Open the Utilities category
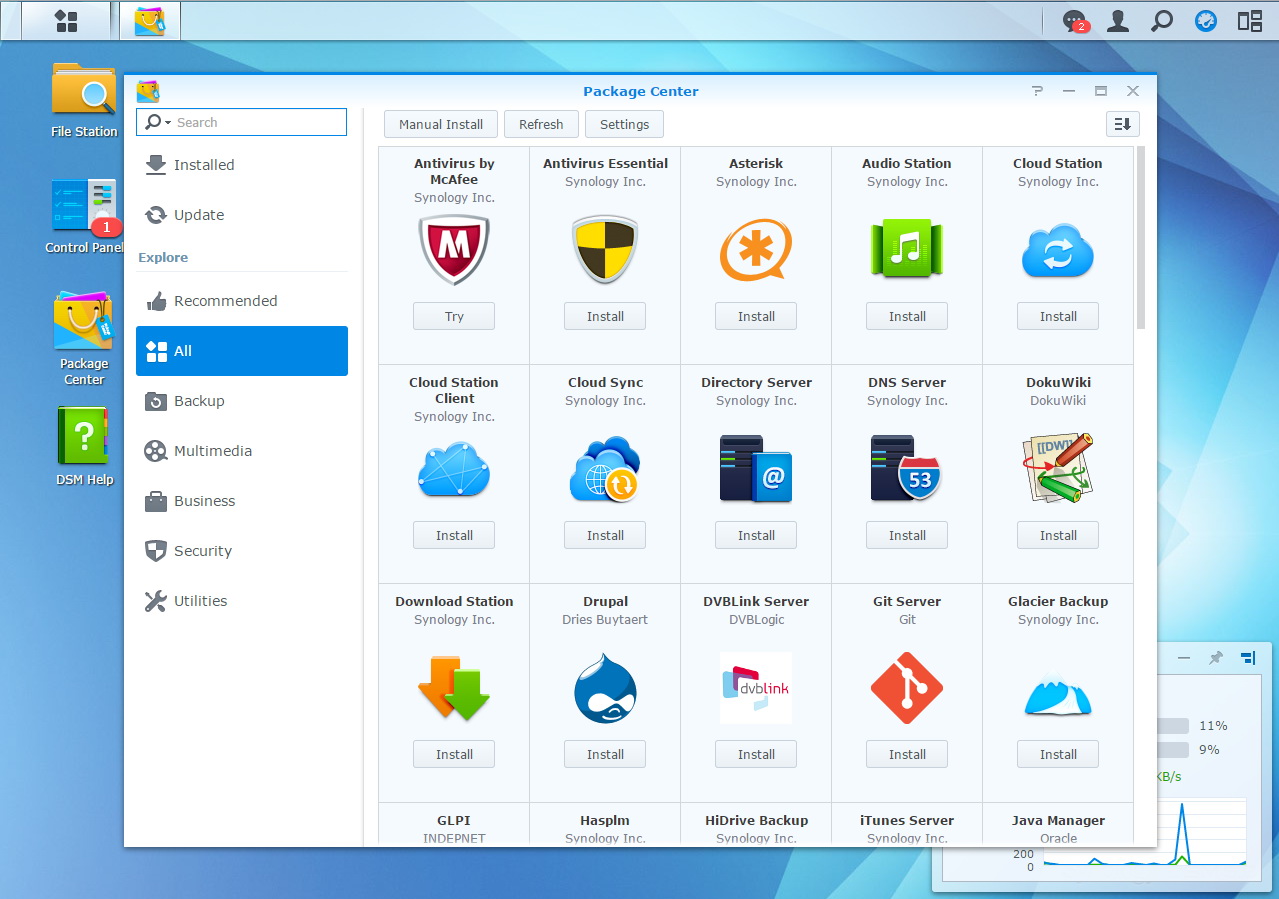Image resolution: width=1279 pixels, height=899 pixels. pos(242,601)
